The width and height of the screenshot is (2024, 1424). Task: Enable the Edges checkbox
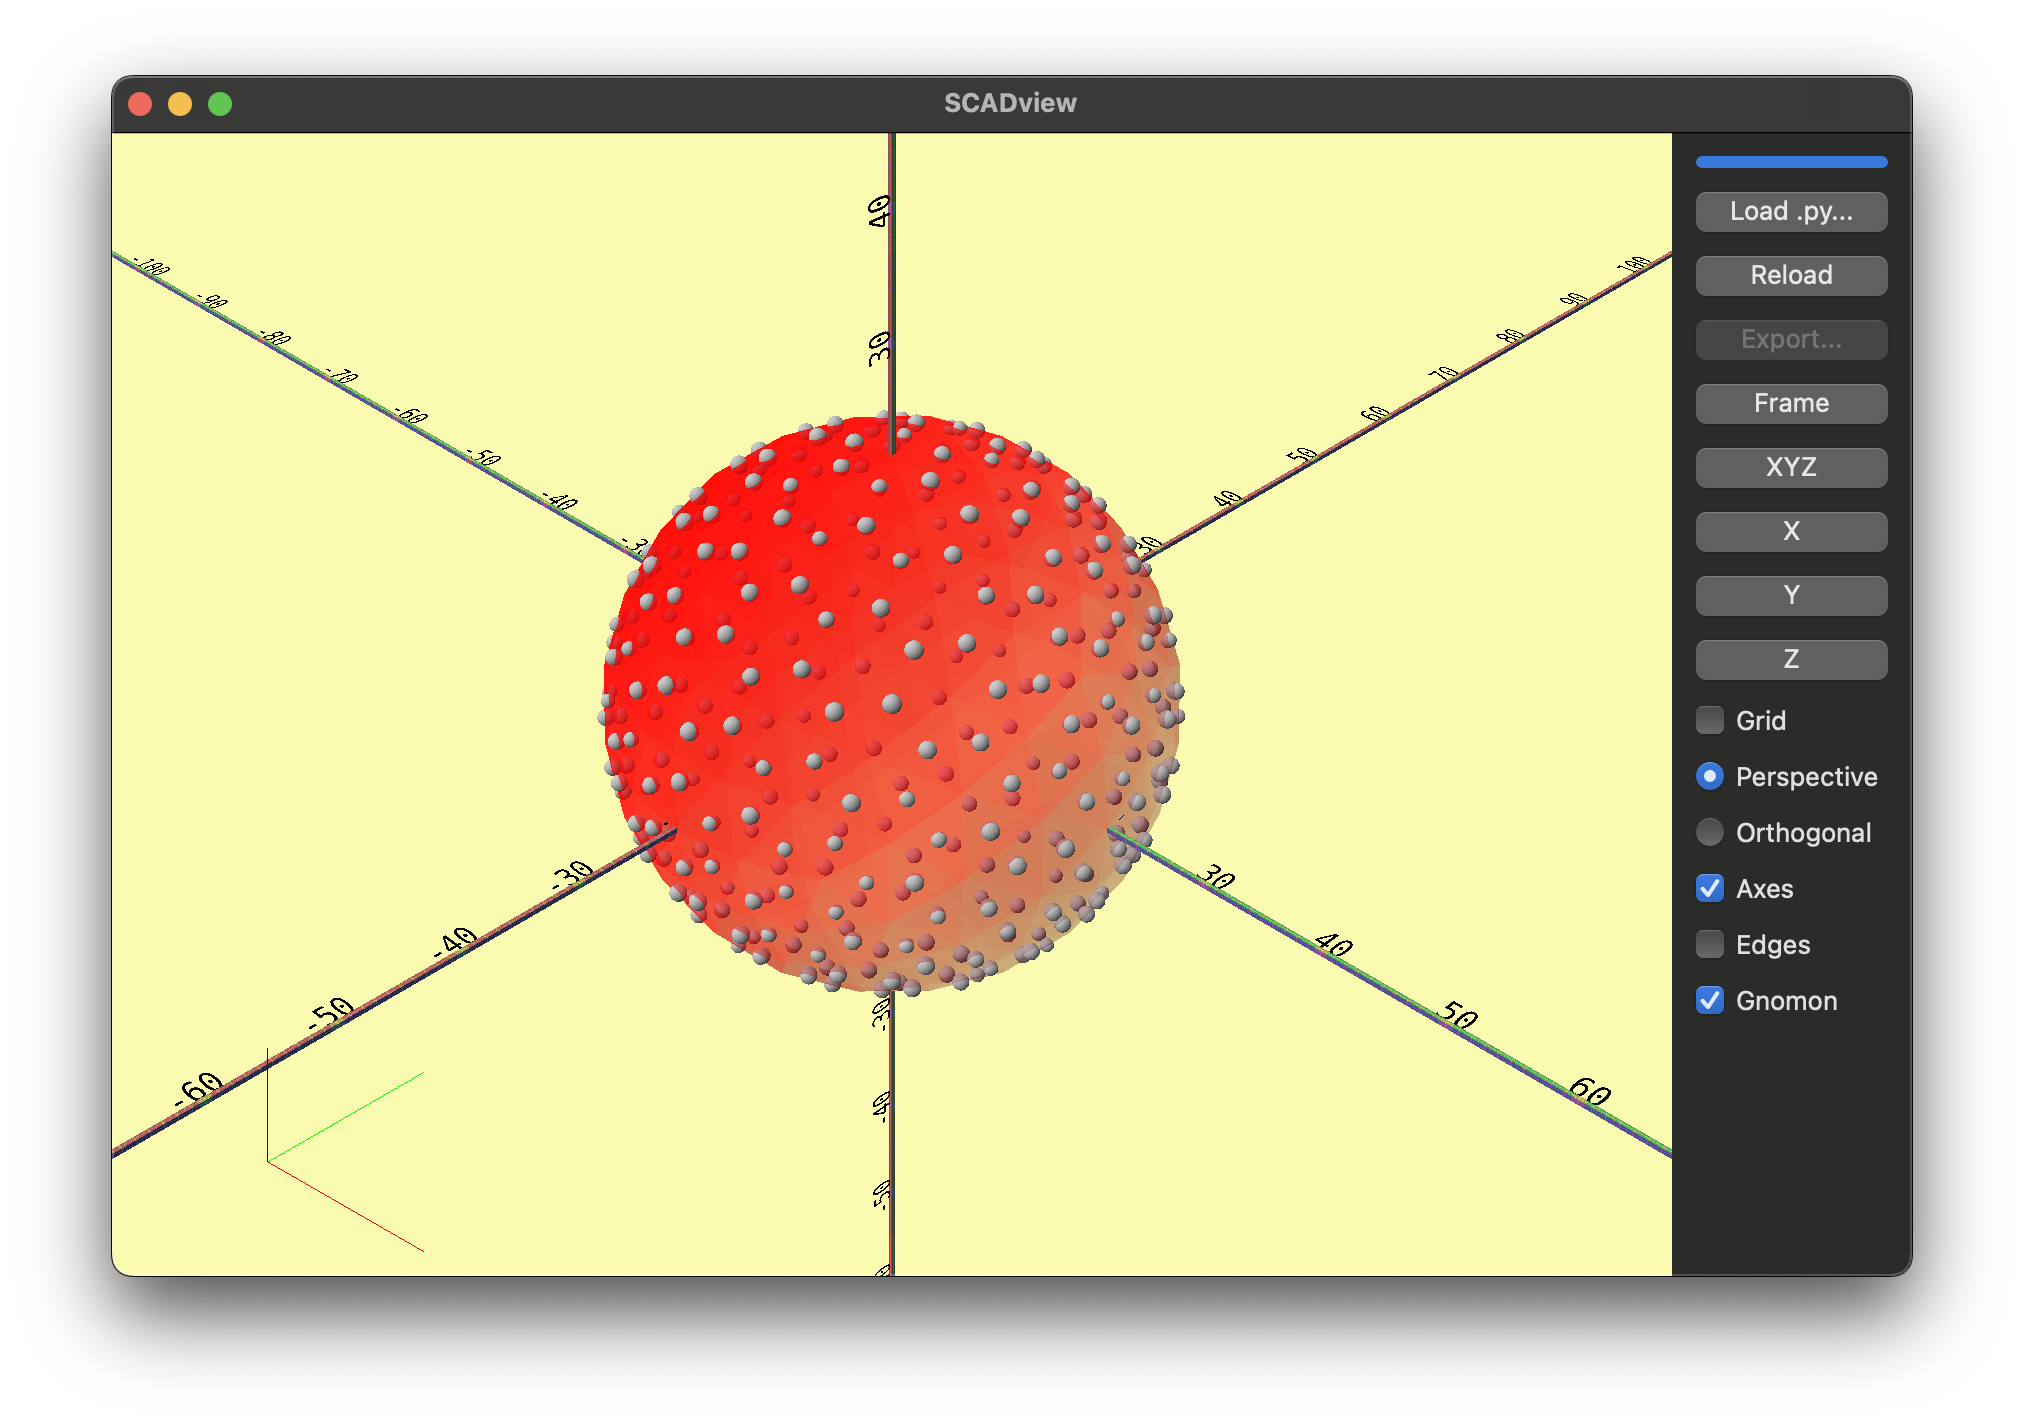coord(1710,944)
